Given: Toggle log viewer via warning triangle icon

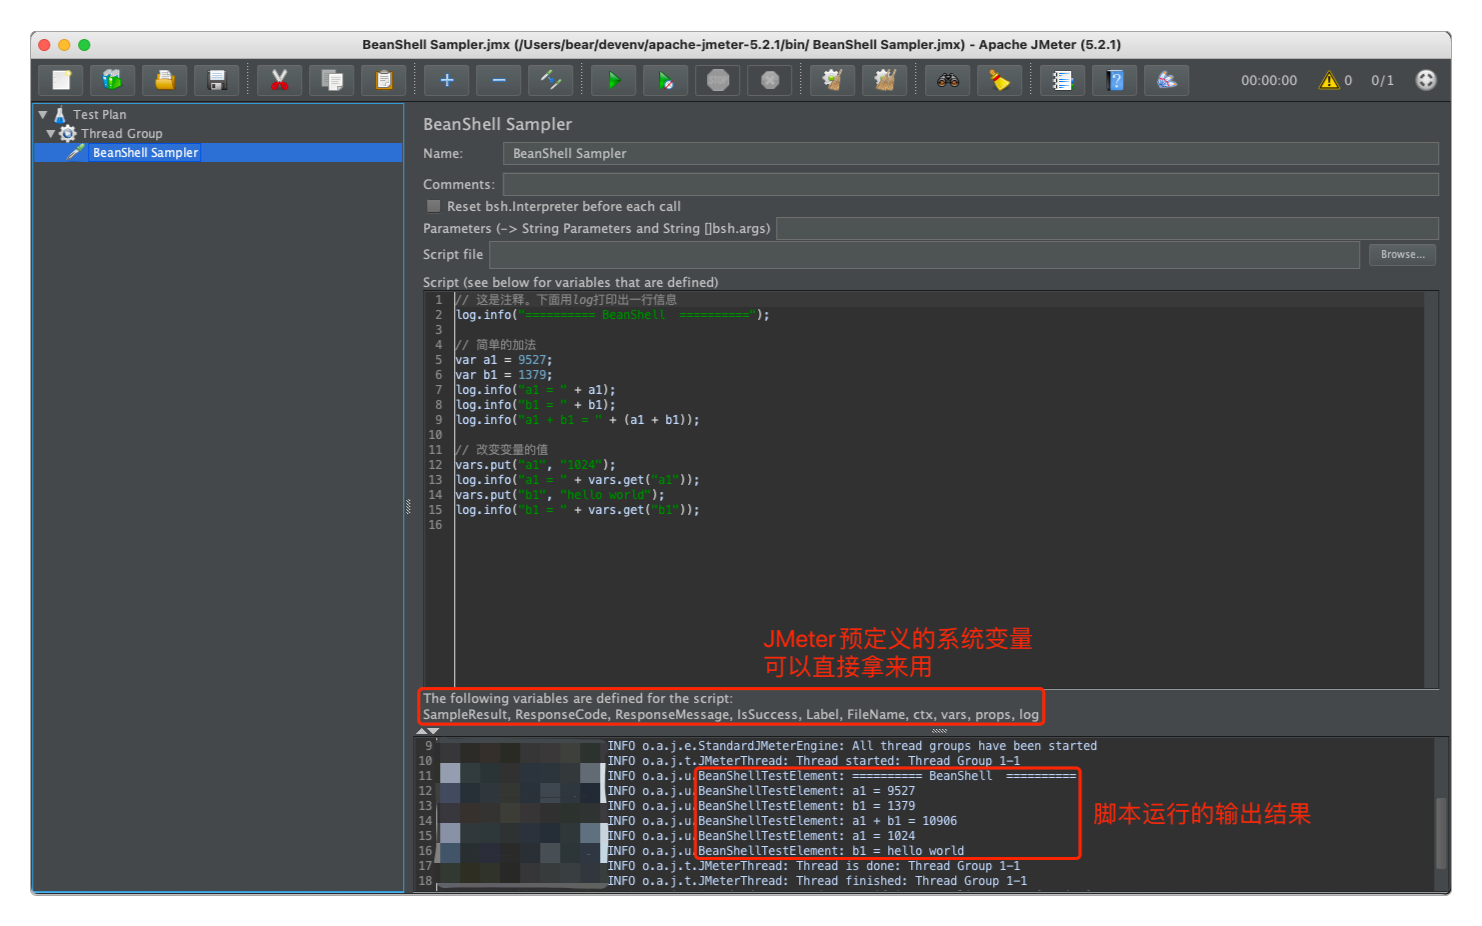Looking at the screenshot, I should pos(1329,80).
